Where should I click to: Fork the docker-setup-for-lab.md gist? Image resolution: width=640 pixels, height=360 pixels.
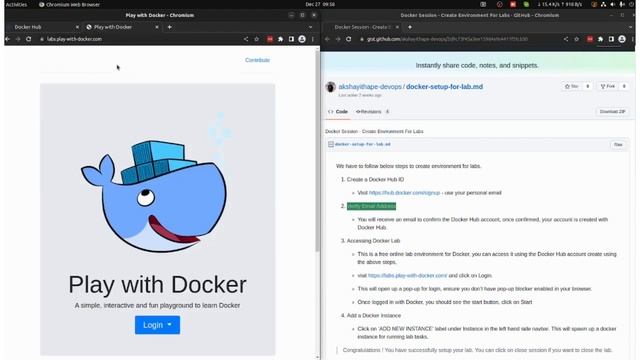coord(608,87)
